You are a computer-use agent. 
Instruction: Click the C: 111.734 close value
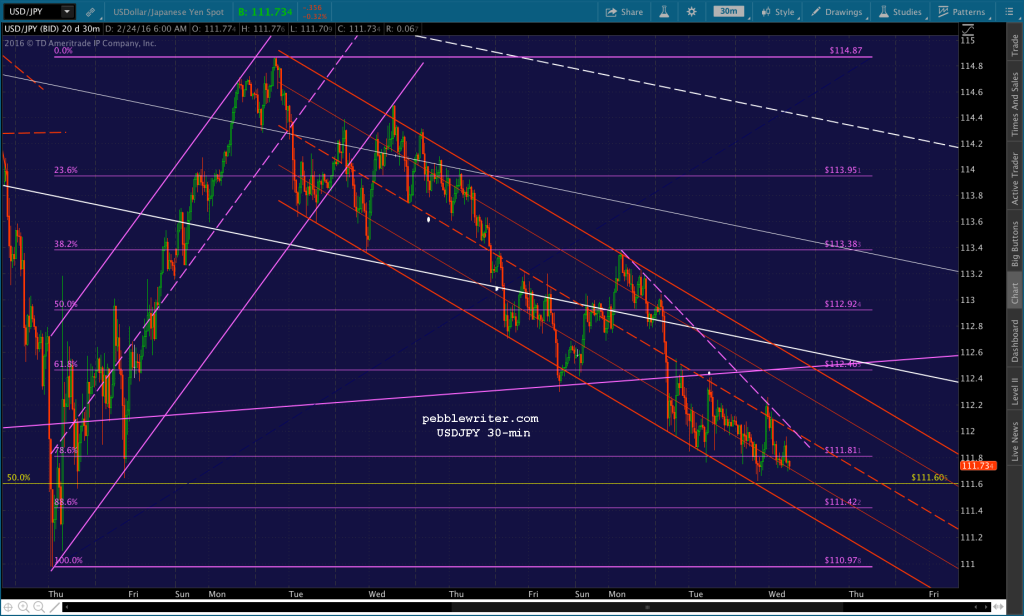[x=359, y=29]
